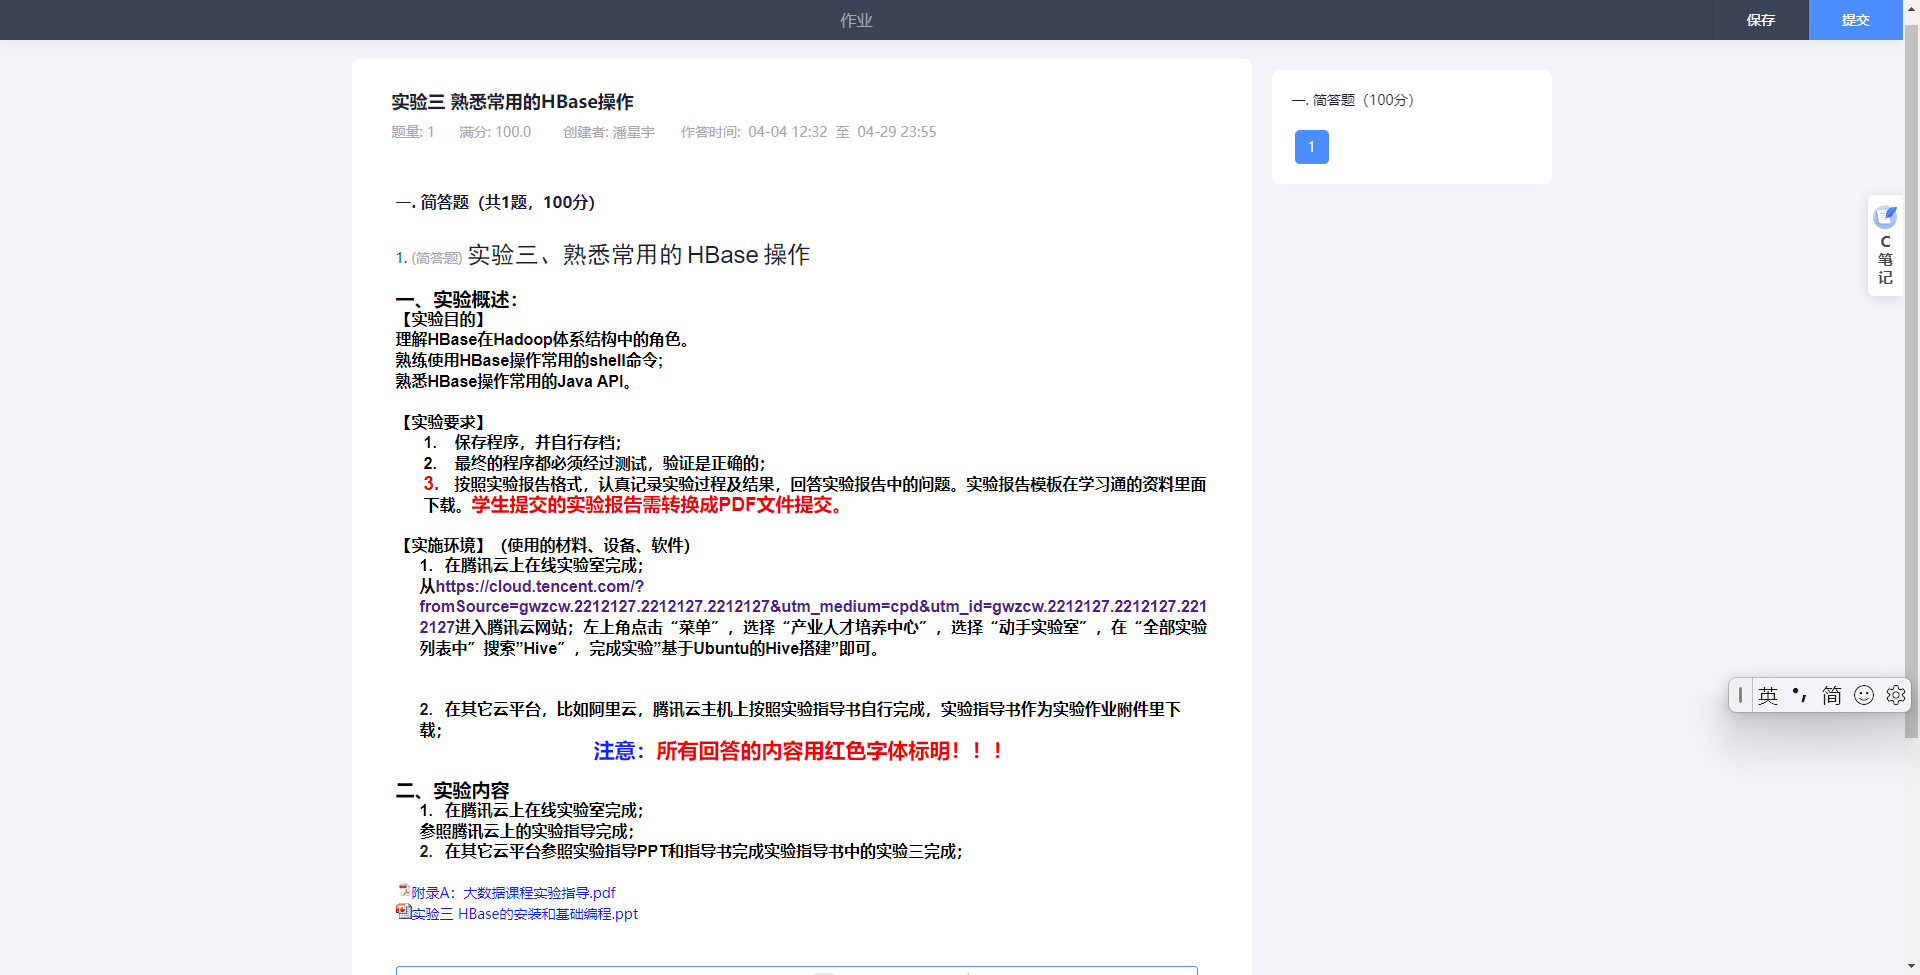The width and height of the screenshot is (1920, 975).
Task: Click the IME toolbar drag handle bar
Action: (1740, 695)
